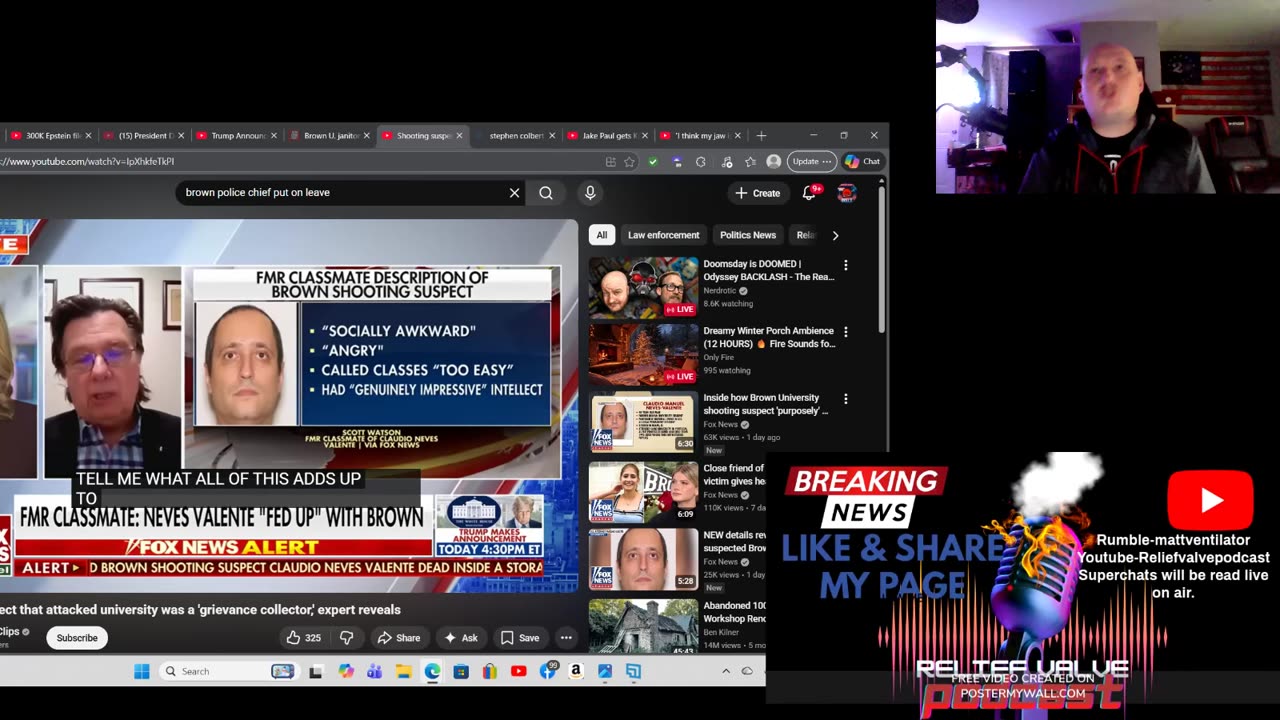The width and height of the screenshot is (1280, 720).
Task: Click the Share button
Action: click(398, 638)
